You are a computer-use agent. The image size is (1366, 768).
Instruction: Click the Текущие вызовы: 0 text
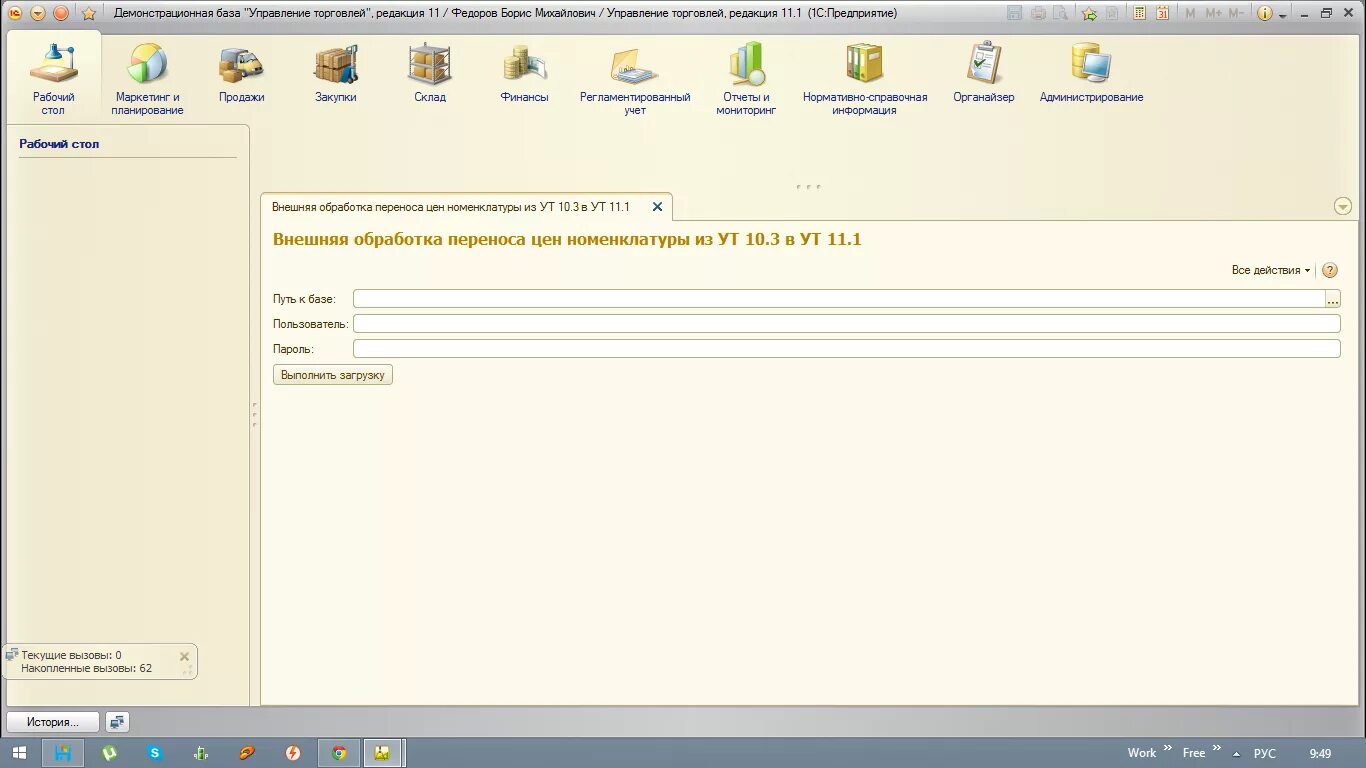tap(71, 655)
